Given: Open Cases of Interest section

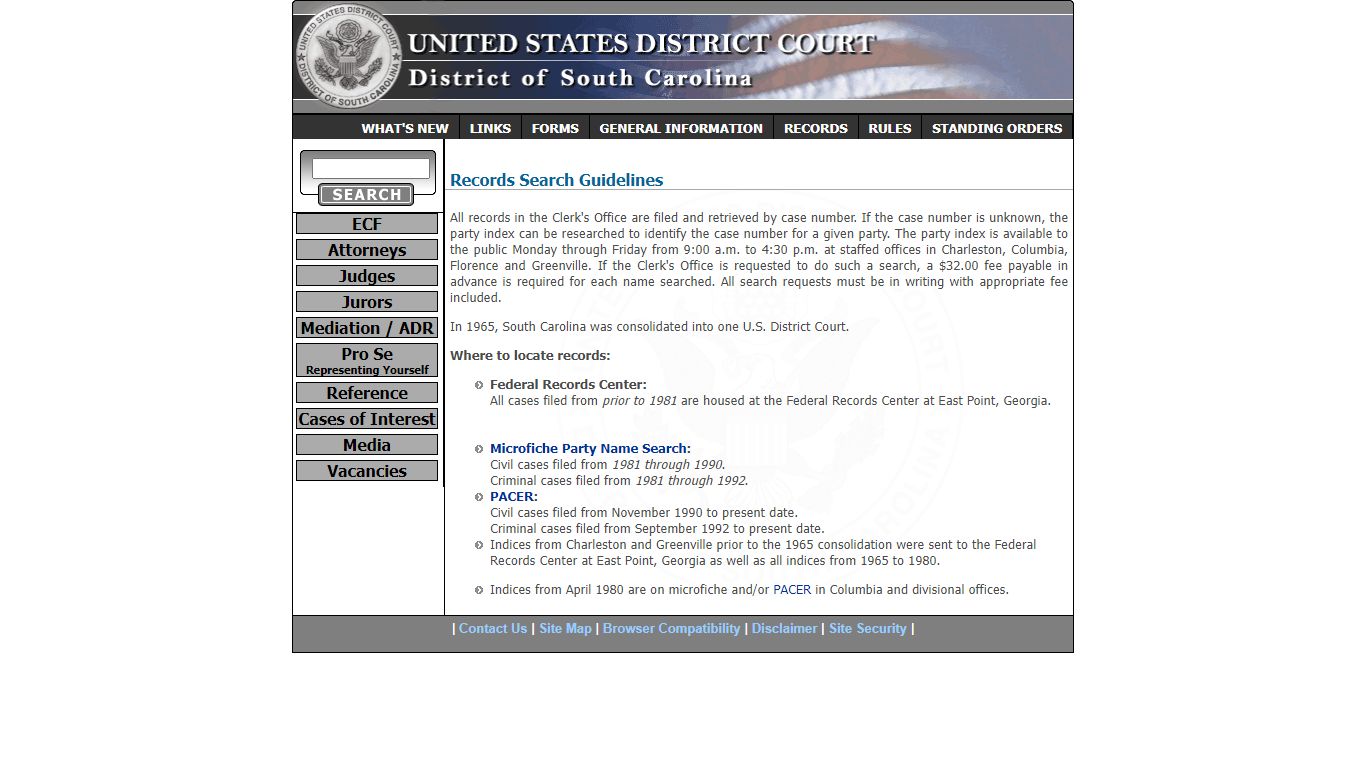Looking at the screenshot, I should (367, 419).
